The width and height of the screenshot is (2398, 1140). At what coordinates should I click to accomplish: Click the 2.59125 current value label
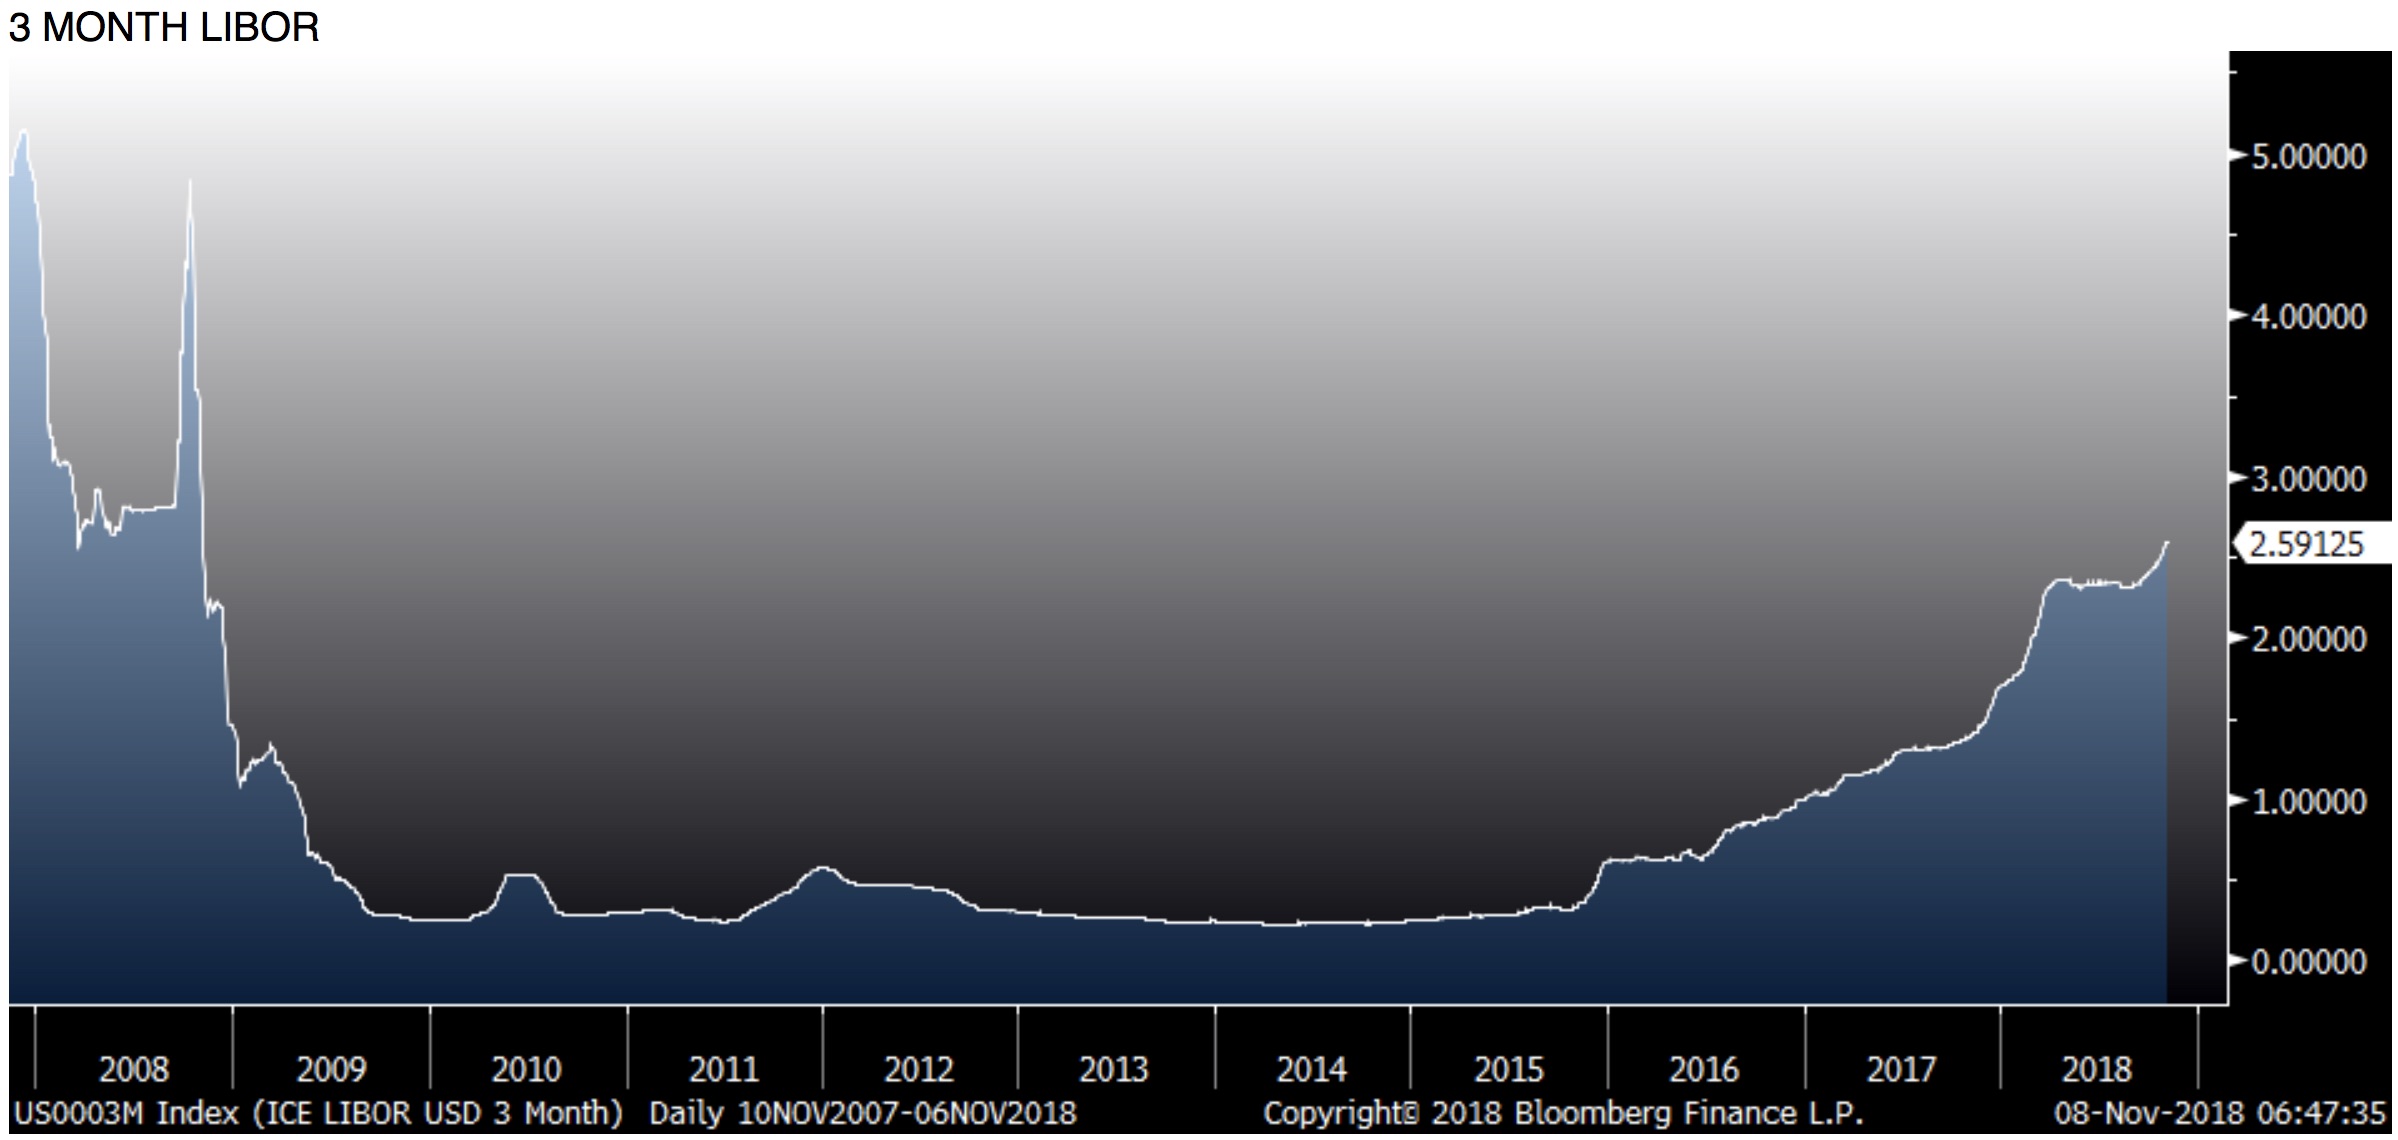(x=2306, y=545)
